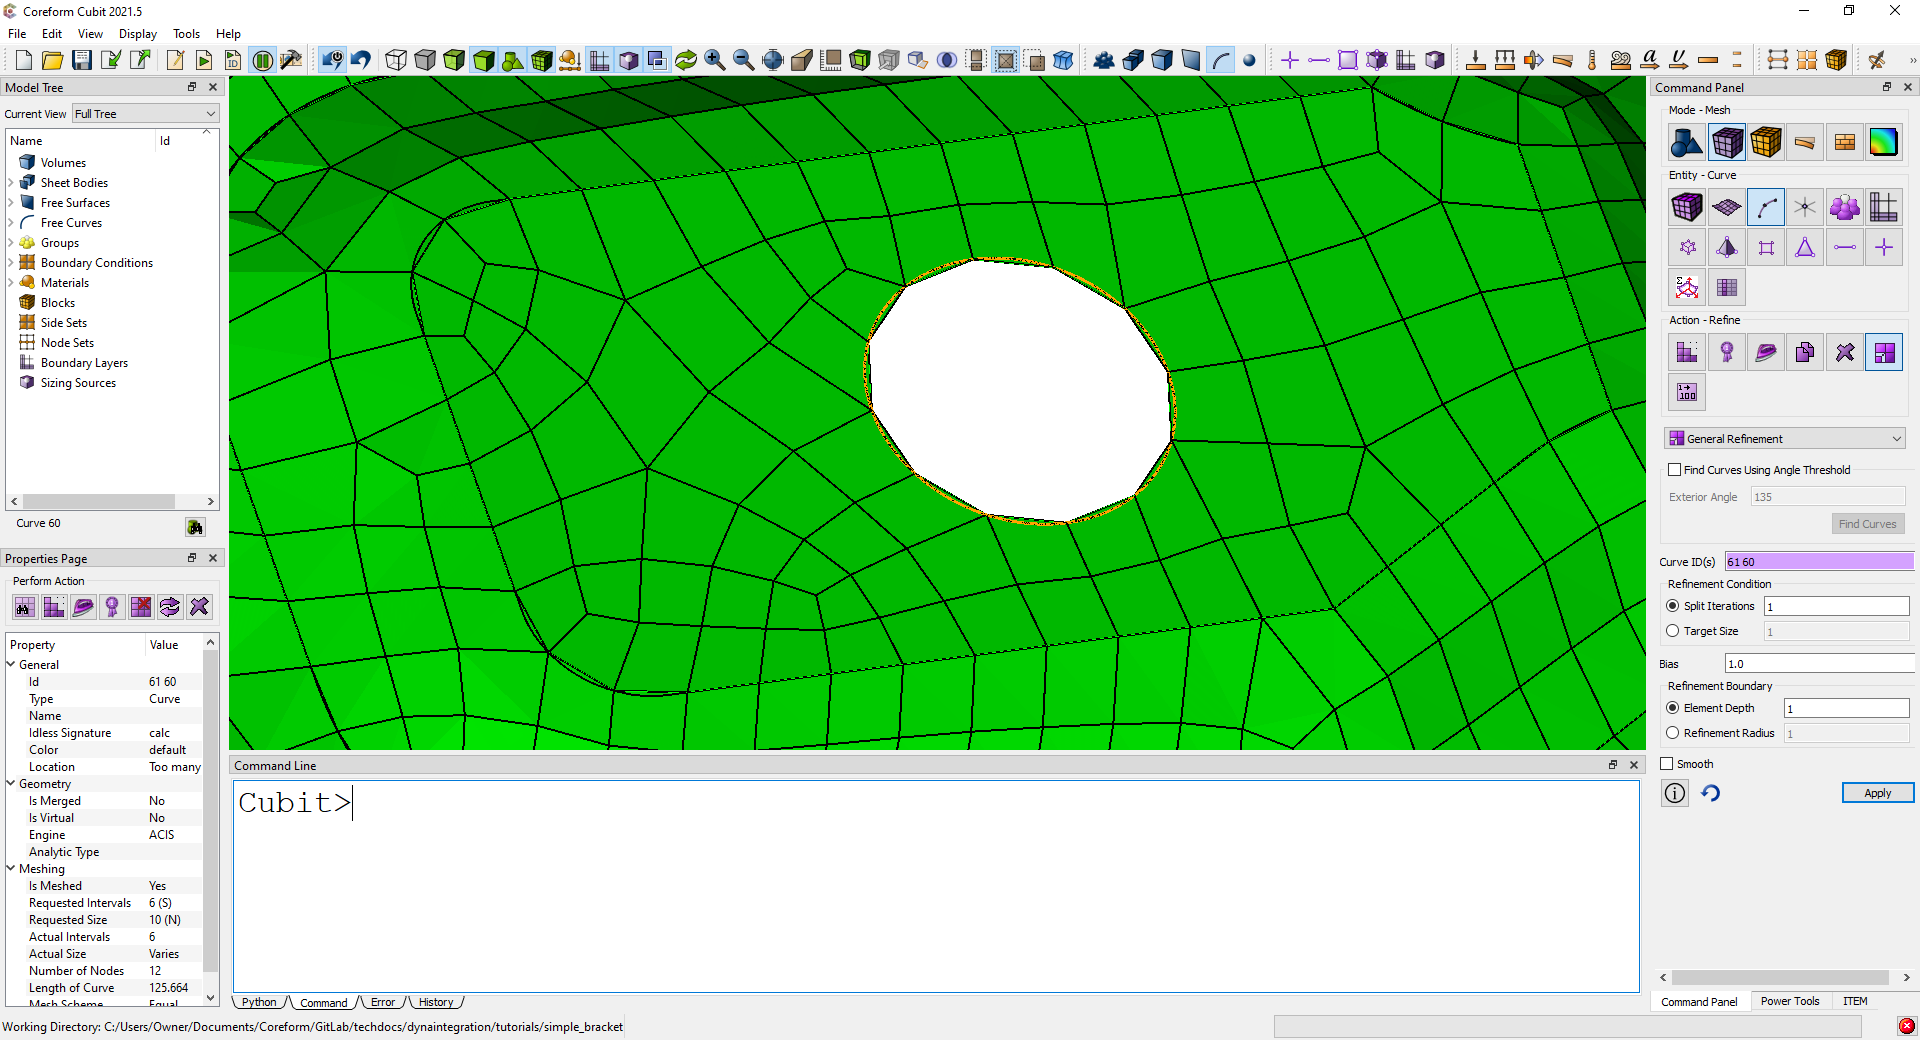Select the Target Size radio button

1673,631
